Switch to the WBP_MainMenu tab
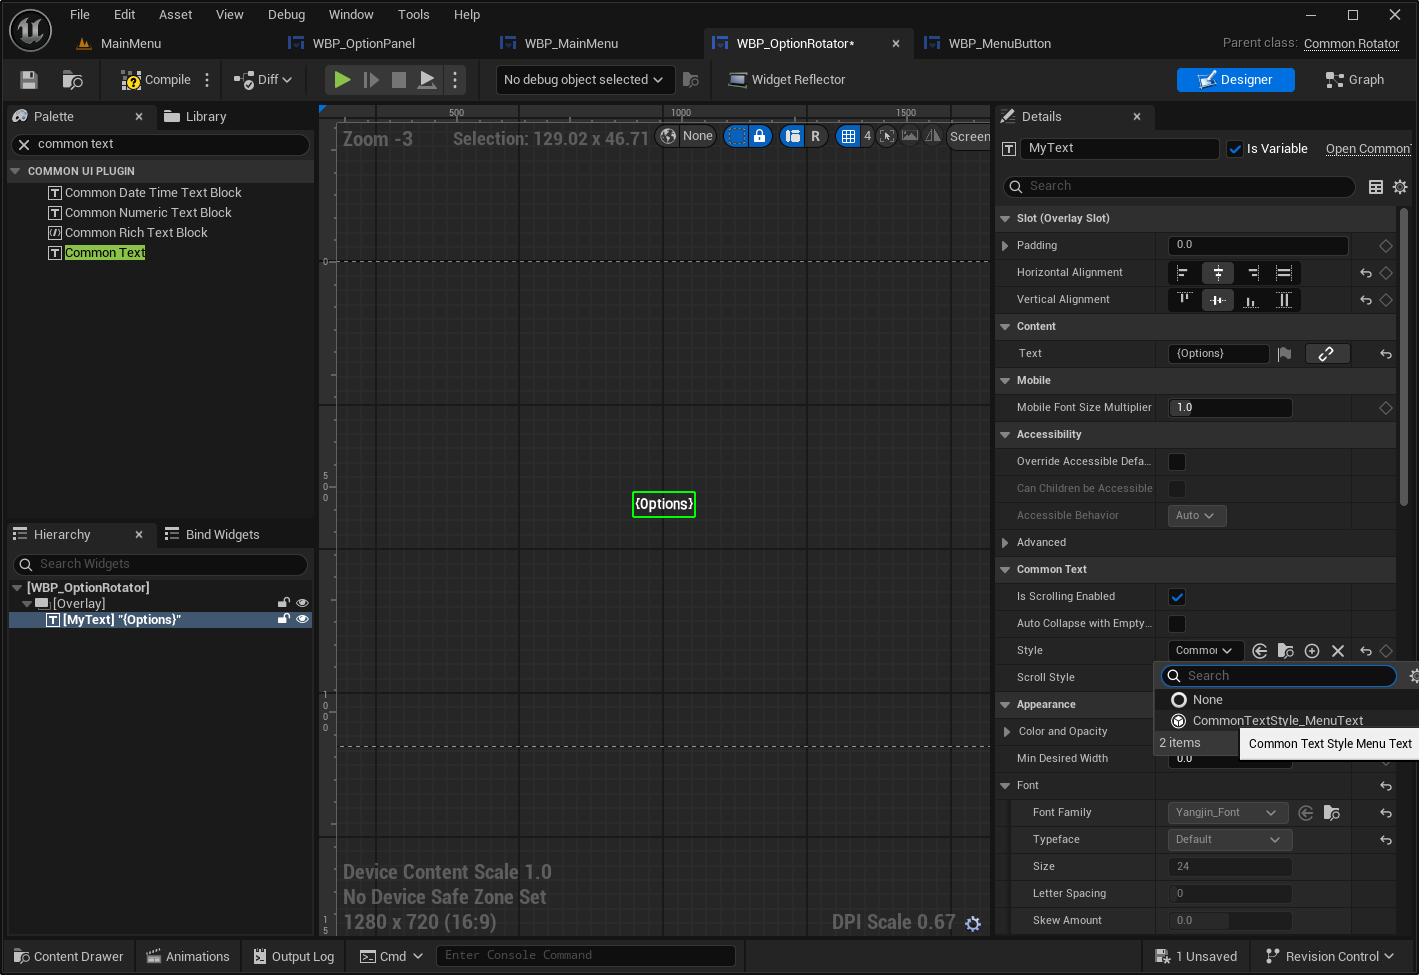 pos(570,44)
